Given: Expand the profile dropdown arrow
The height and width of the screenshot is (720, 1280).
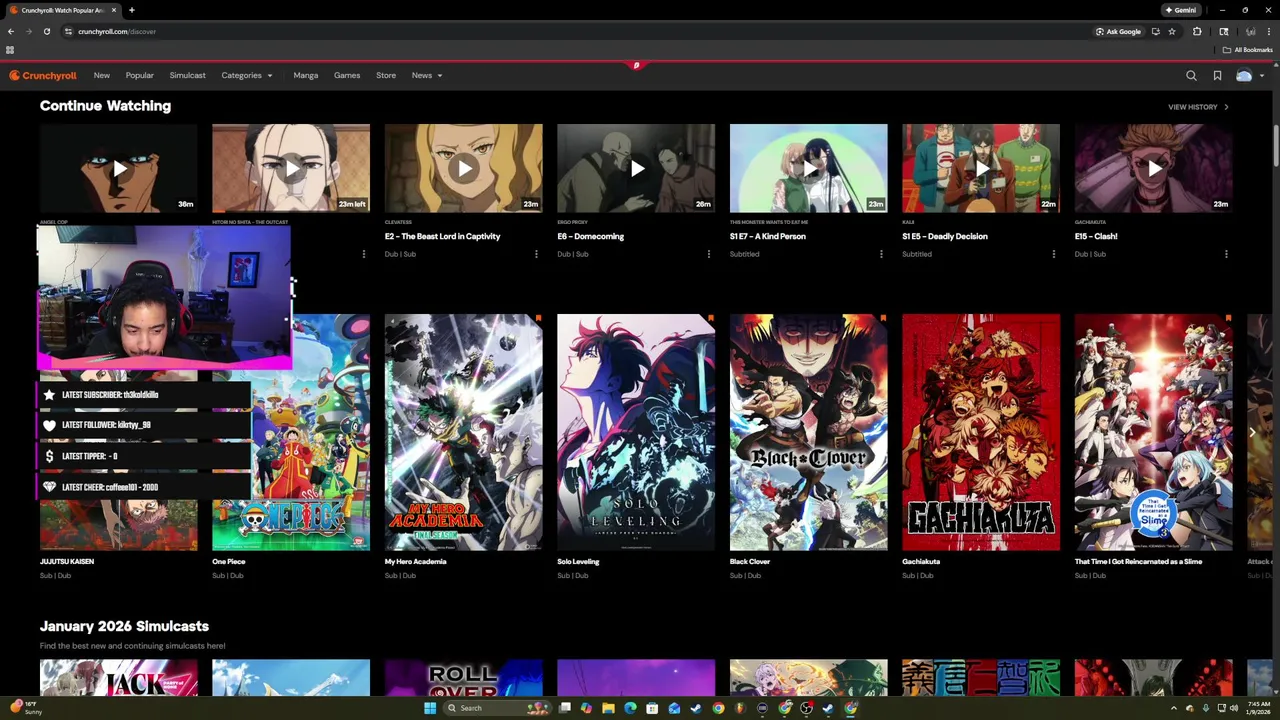Looking at the screenshot, I should 1262,75.
